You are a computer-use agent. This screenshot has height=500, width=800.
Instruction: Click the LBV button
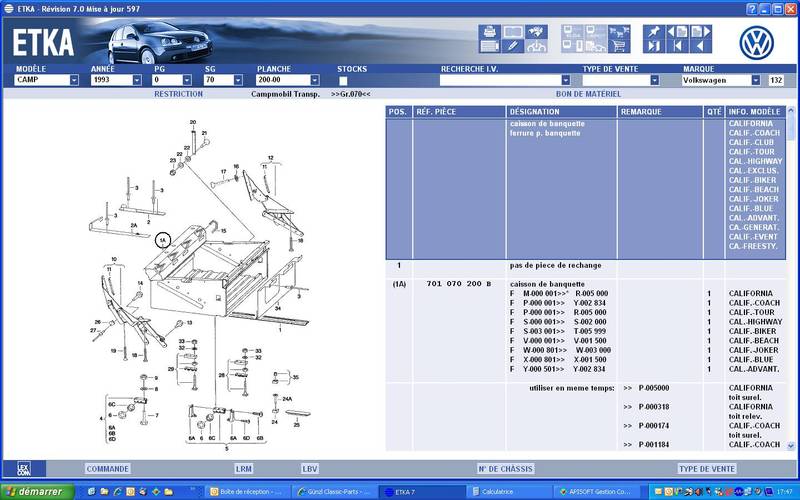310,468
